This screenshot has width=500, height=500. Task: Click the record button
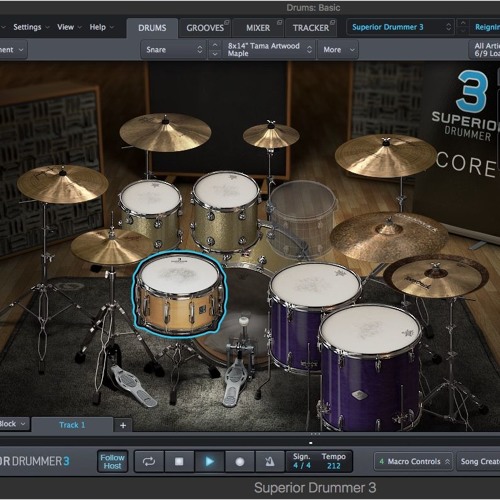[x=240, y=462]
